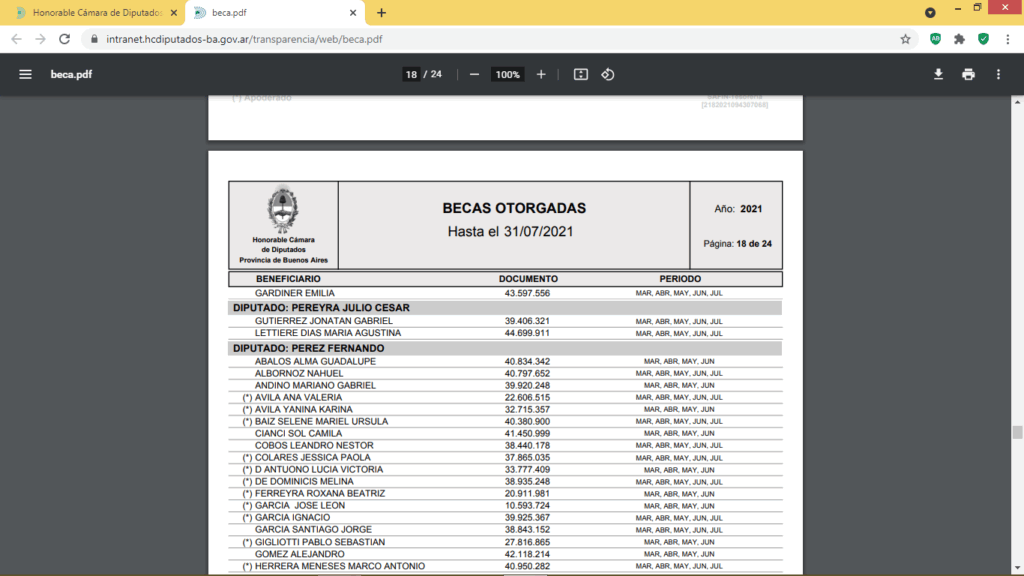
Task: Click BAIZ SELENE MARIEL URSULA entry
Action: coord(321,421)
